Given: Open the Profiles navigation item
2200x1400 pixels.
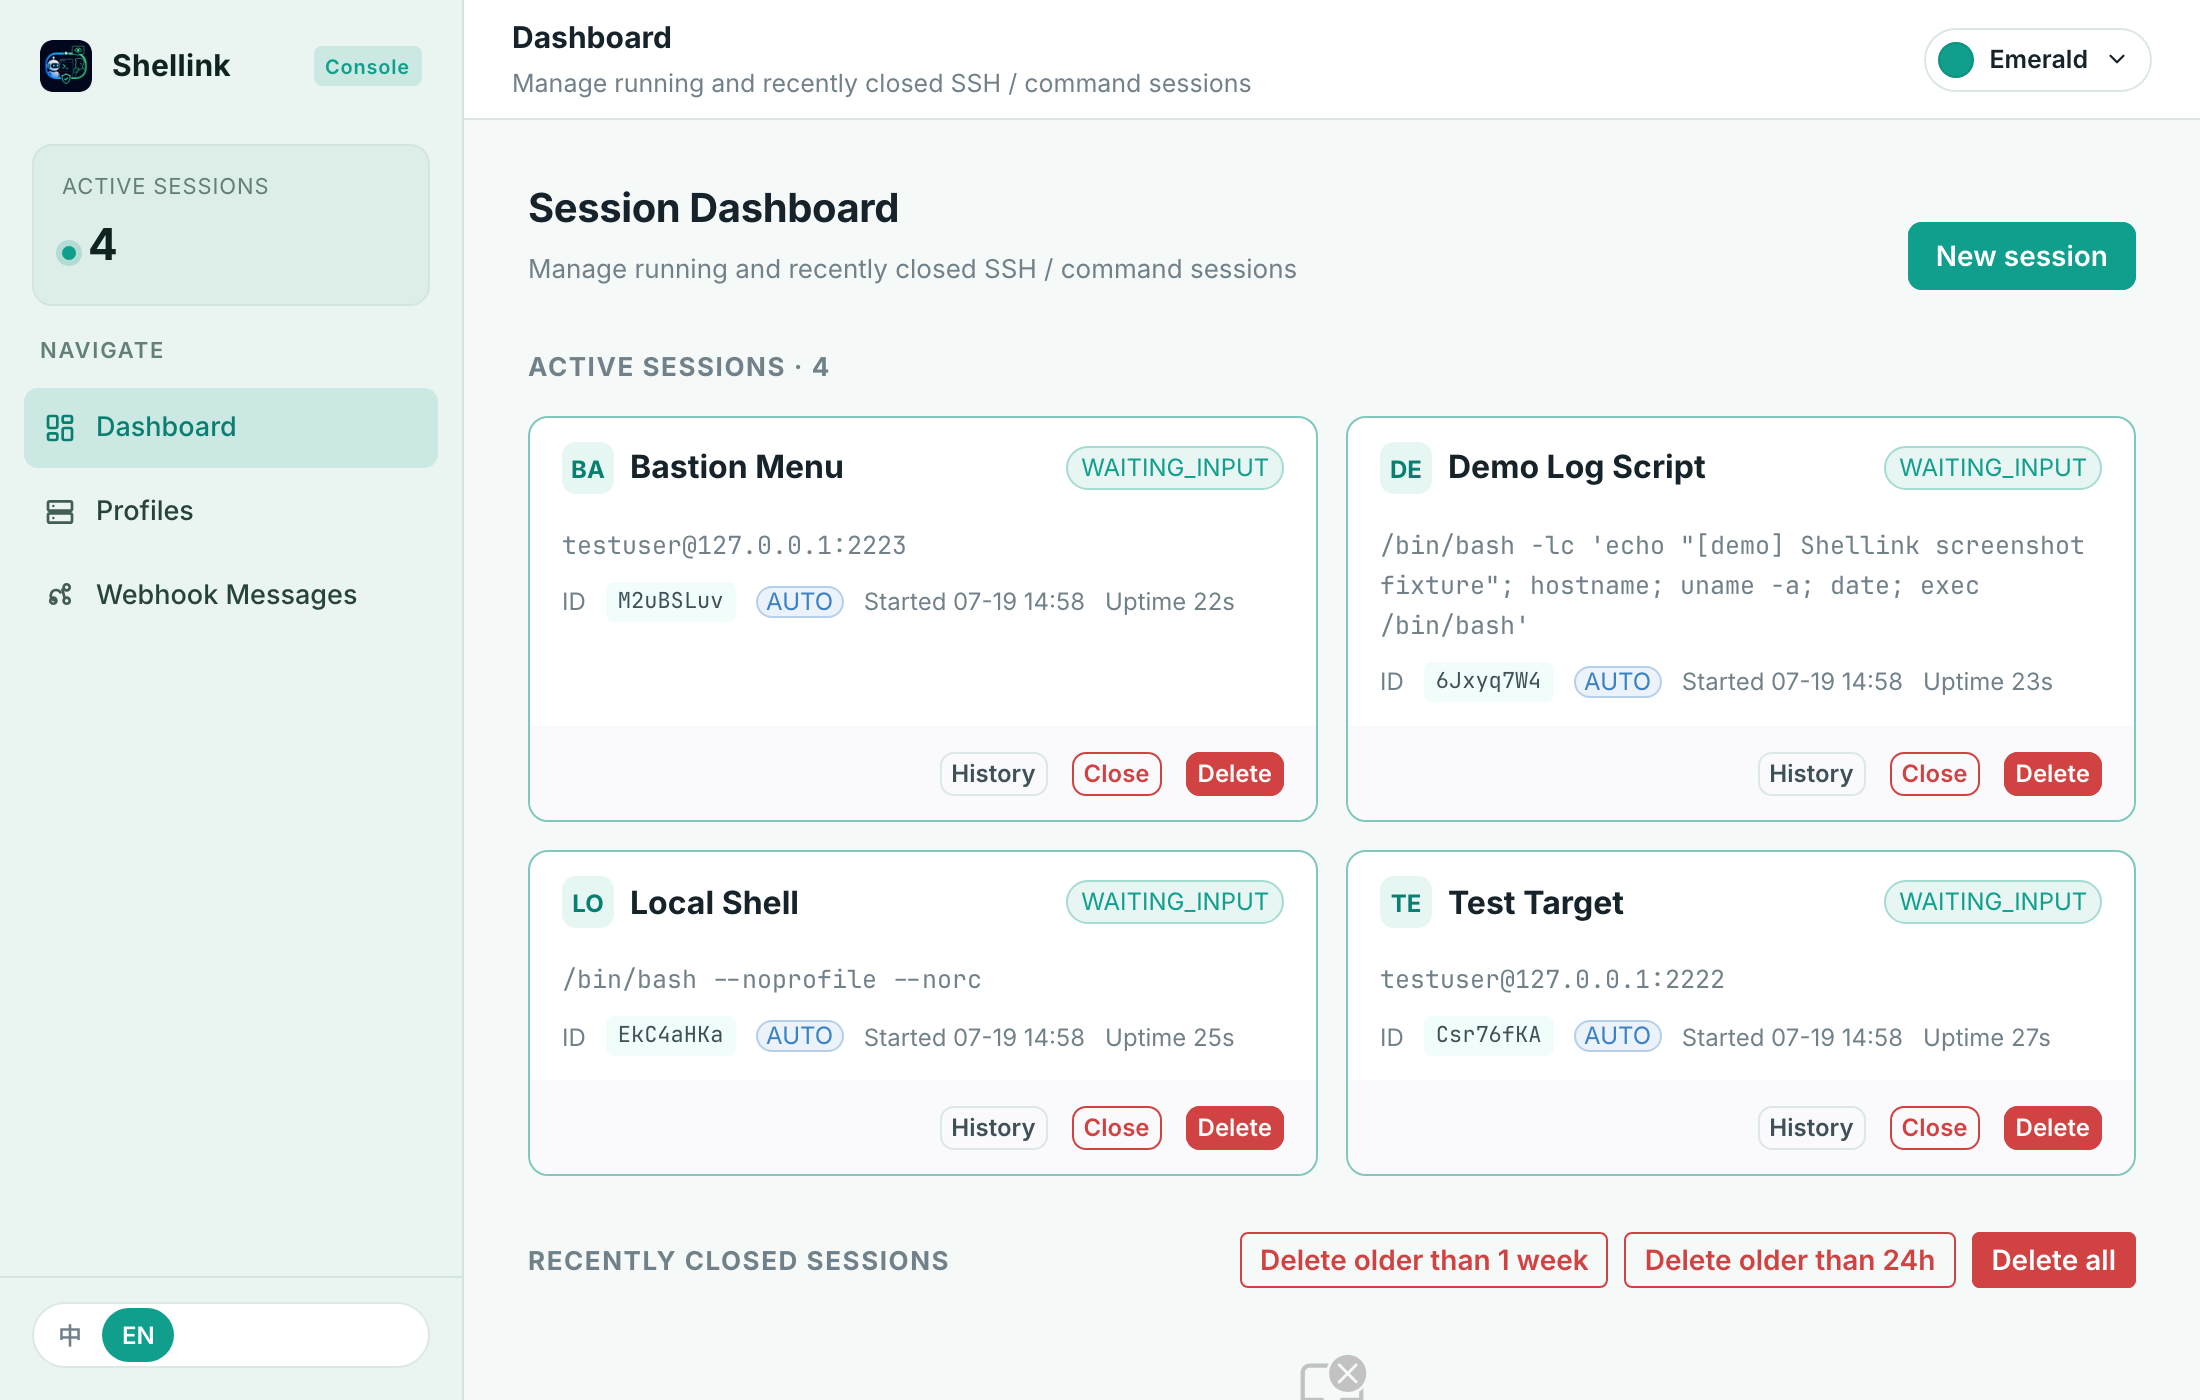Looking at the screenshot, I should (231, 512).
